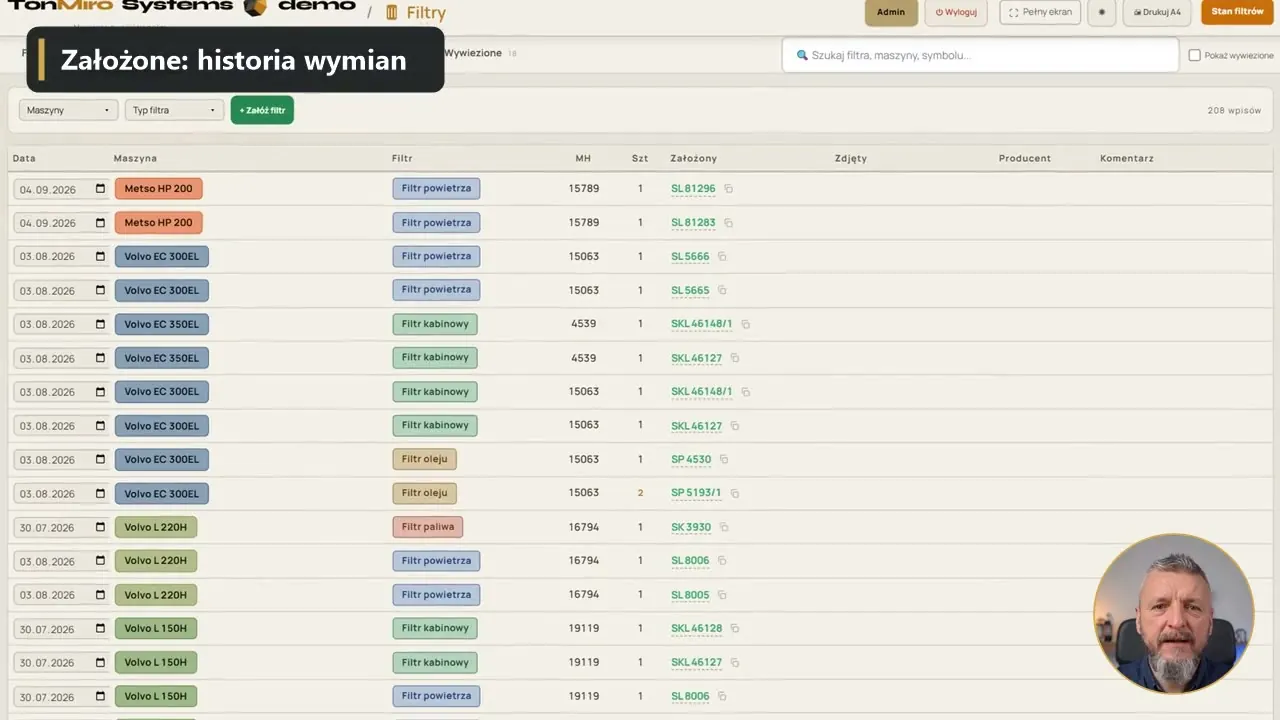The image size is (1280, 720).
Task: Copy the SKL 46128 filter symbol
Action: [735, 629]
